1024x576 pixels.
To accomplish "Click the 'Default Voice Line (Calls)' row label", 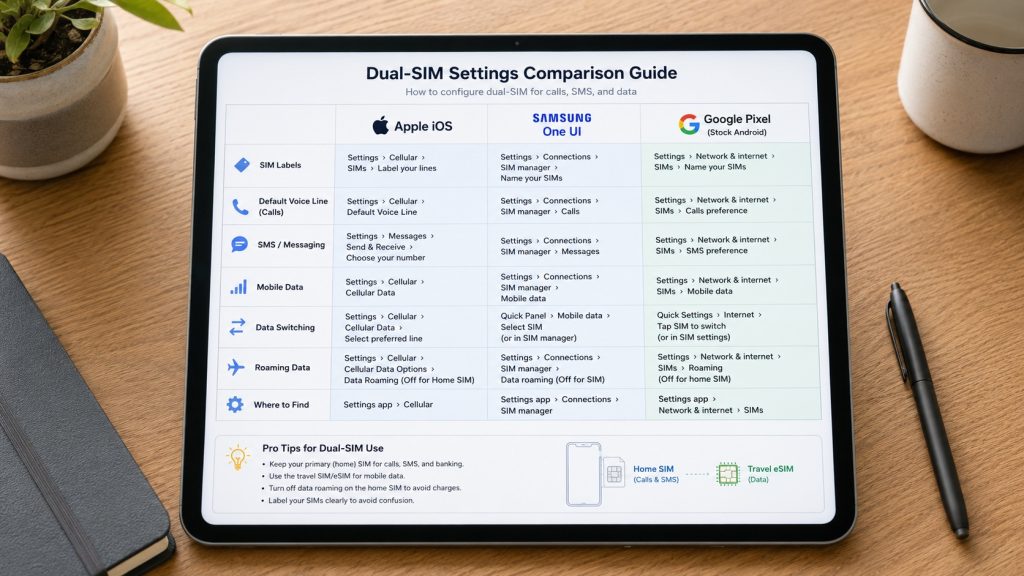I will tap(293, 206).
